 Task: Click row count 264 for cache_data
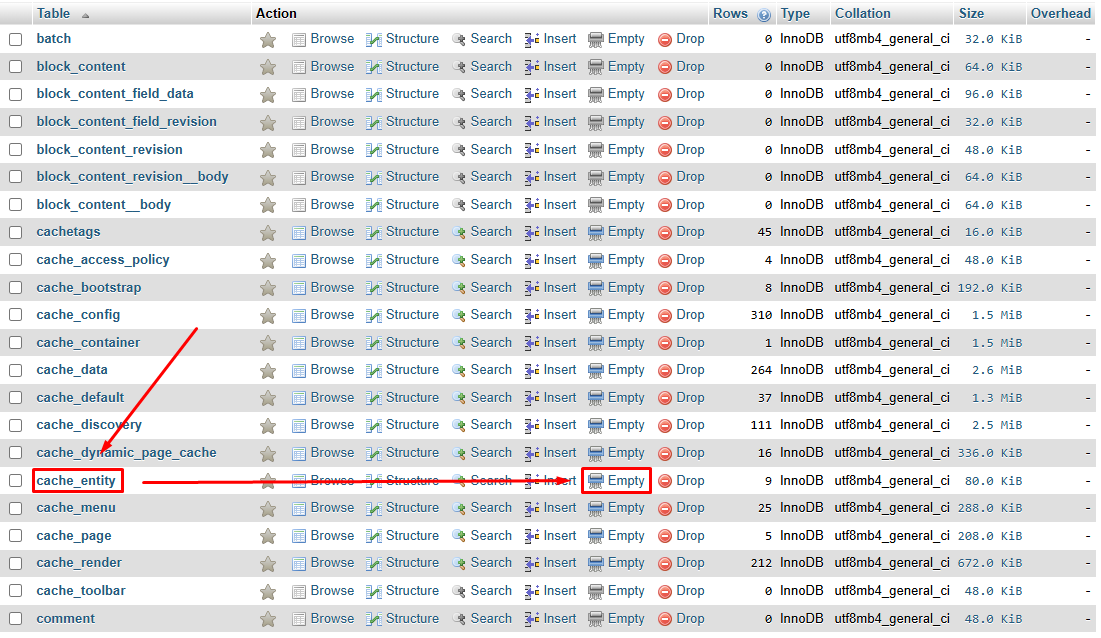[x=761, y=371]
